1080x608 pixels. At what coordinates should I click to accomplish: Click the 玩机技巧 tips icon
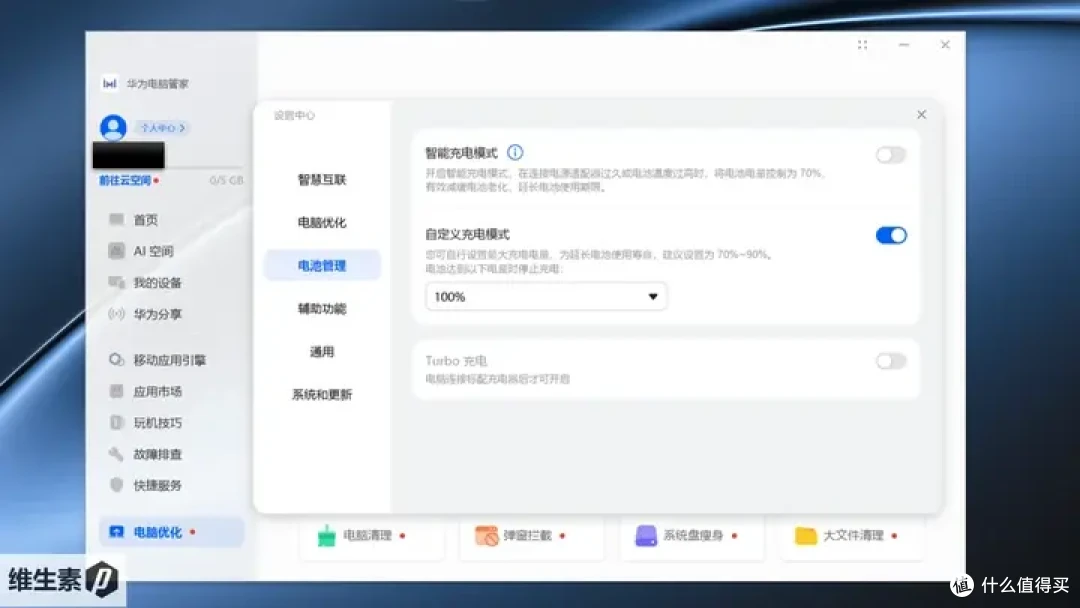pos(116,423)
